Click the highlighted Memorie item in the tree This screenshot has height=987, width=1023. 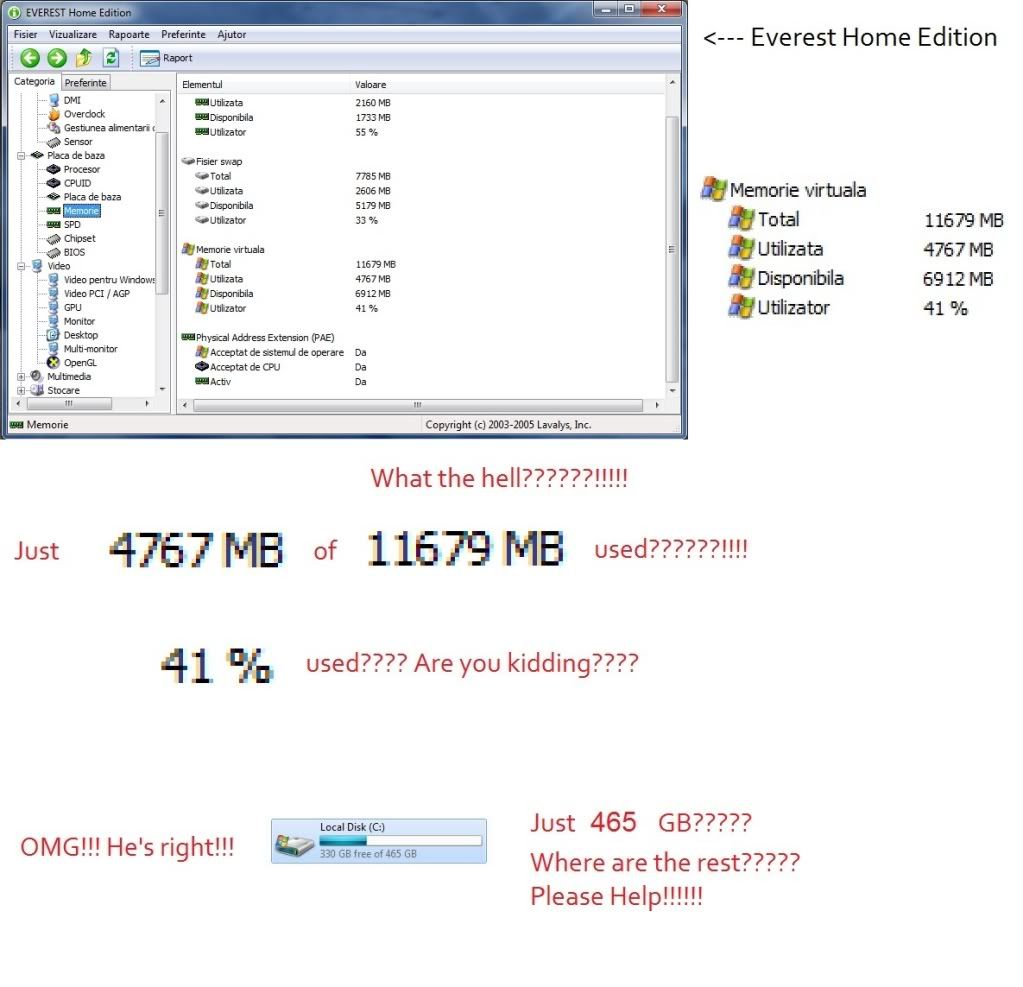82,211
